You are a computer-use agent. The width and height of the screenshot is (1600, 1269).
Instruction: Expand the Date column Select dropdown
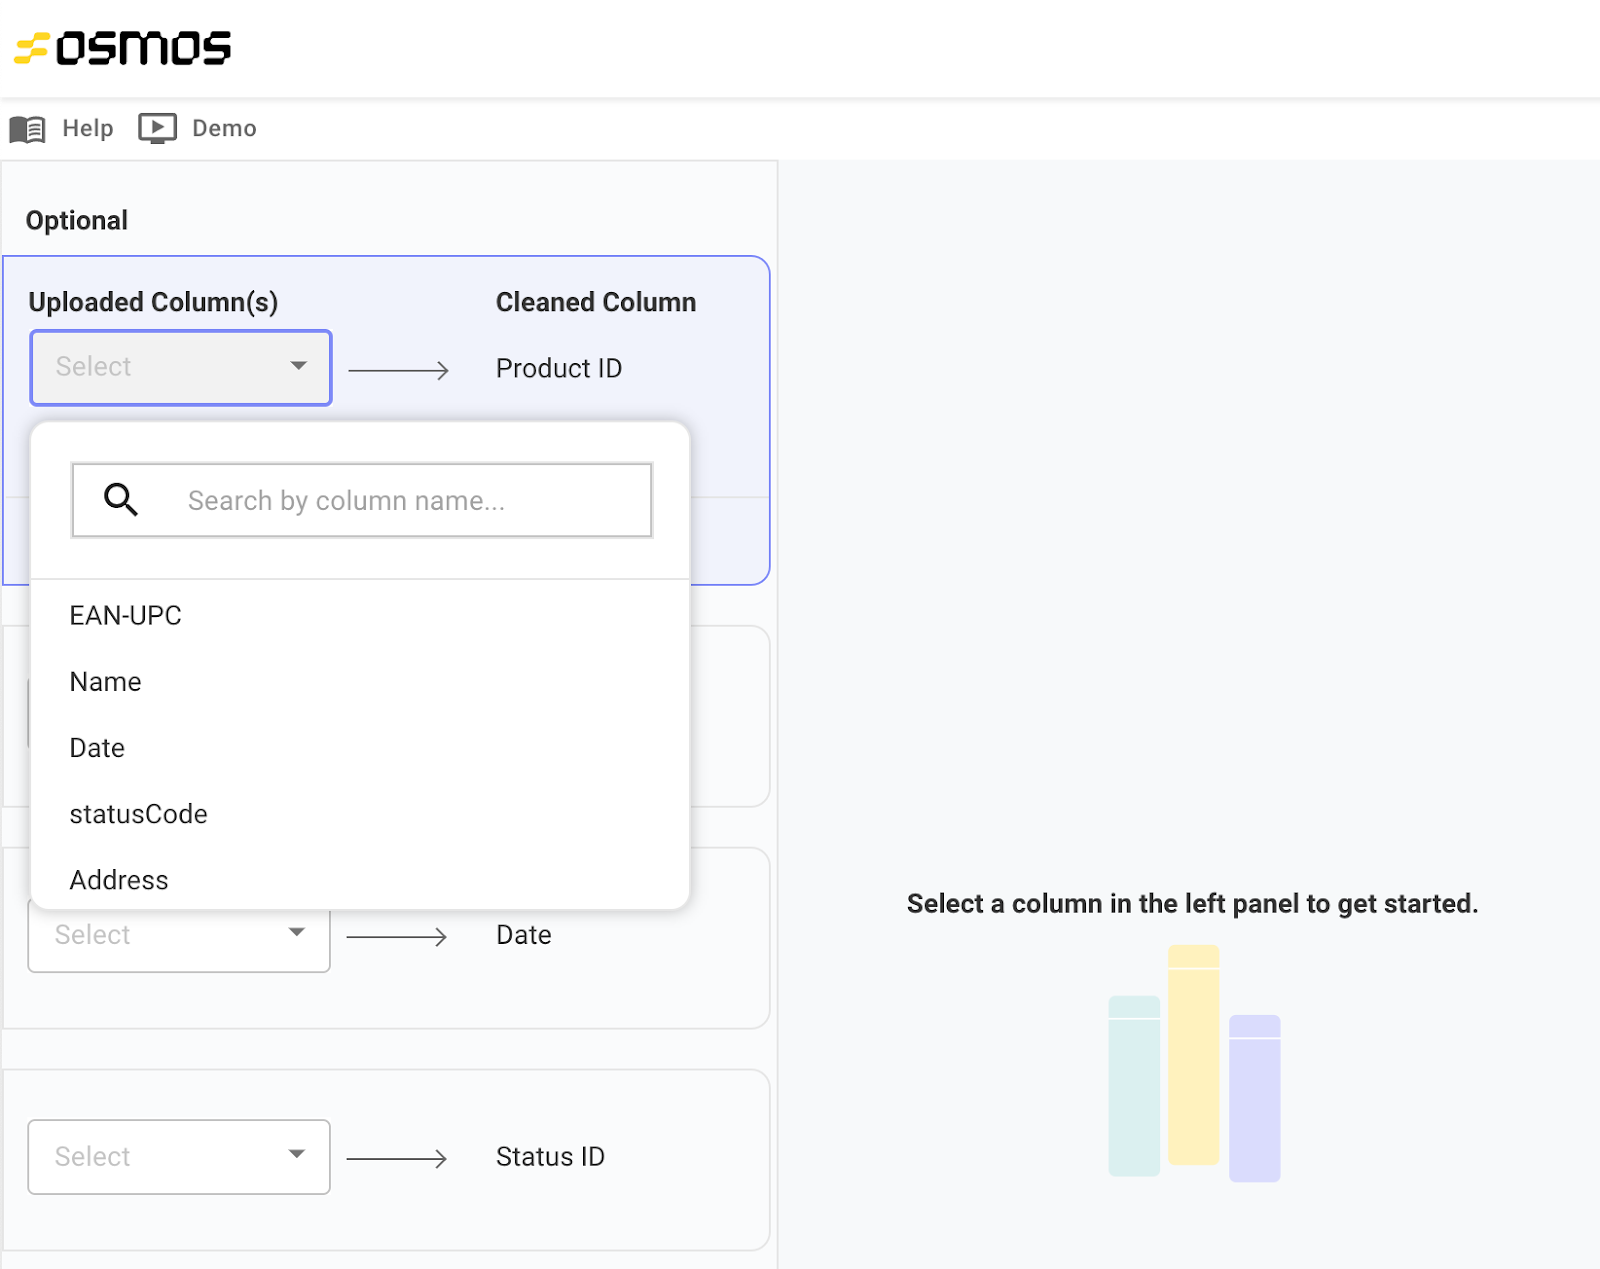click(x=179, y=936)
